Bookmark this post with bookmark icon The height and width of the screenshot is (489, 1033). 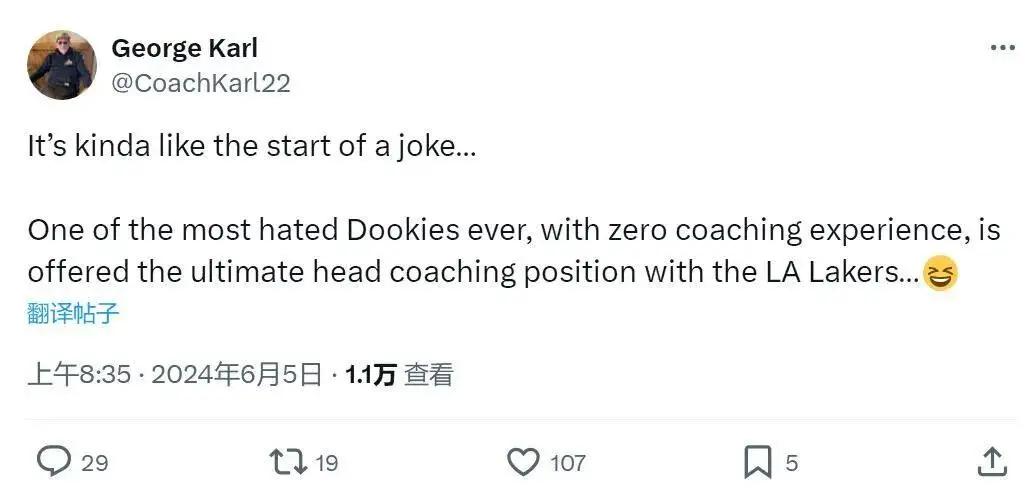tap(758, 463)
